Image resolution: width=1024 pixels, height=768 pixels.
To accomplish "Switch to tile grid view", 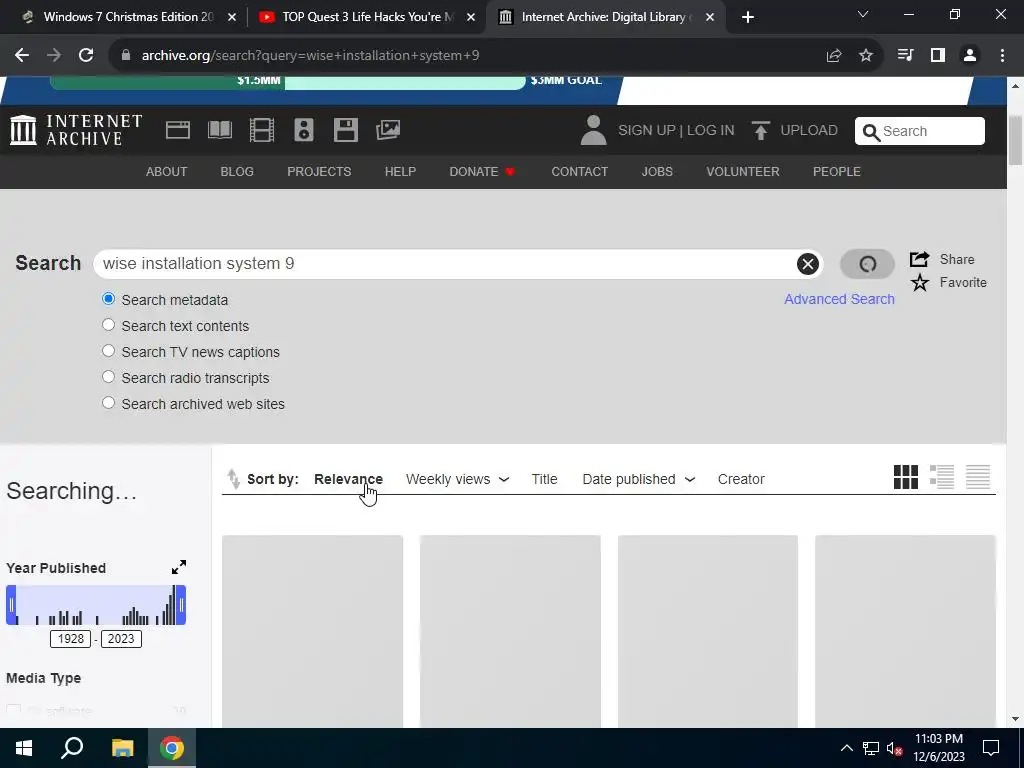I will pyautogui.click(x=906, y=477).
